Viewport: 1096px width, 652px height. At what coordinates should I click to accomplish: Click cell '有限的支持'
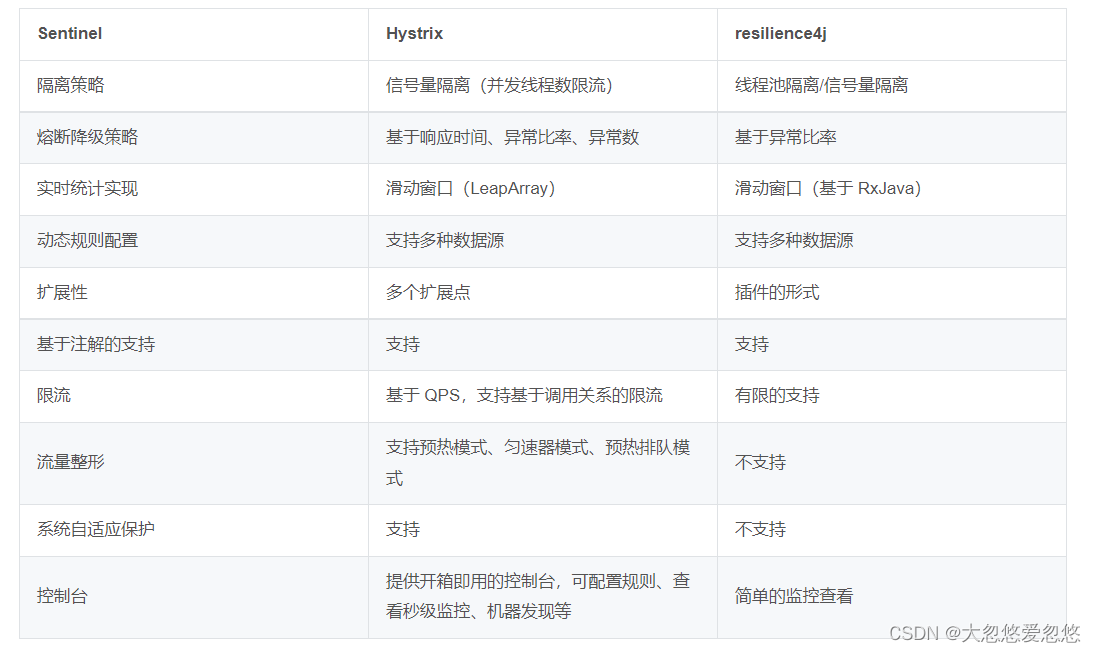777,396
